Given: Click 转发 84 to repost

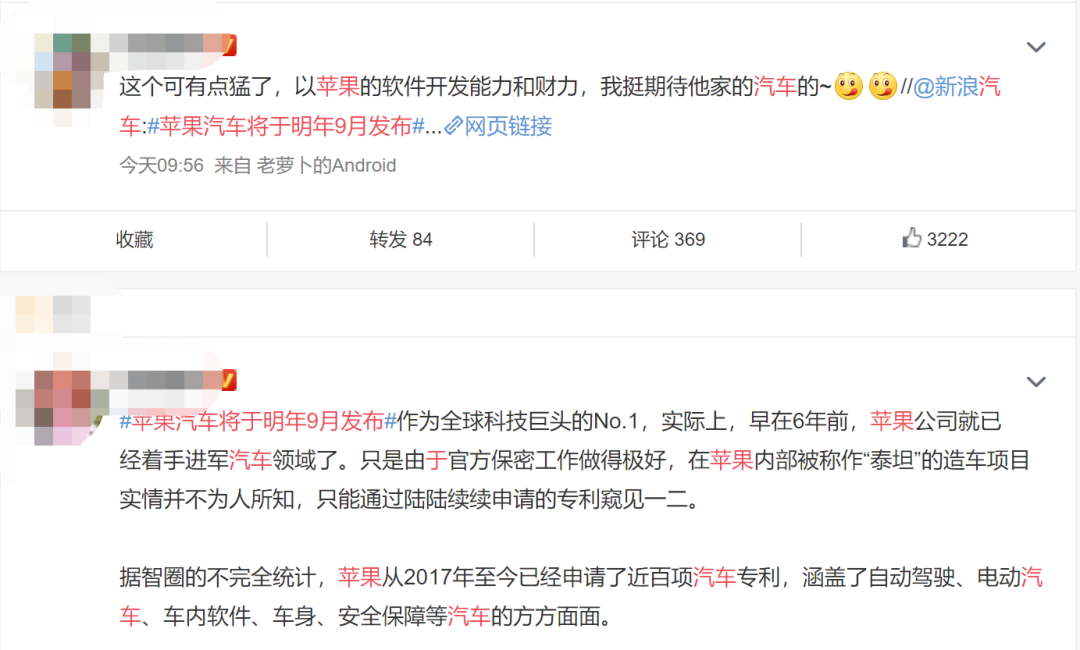Looking at the screenshot, I should pos(401,240).
